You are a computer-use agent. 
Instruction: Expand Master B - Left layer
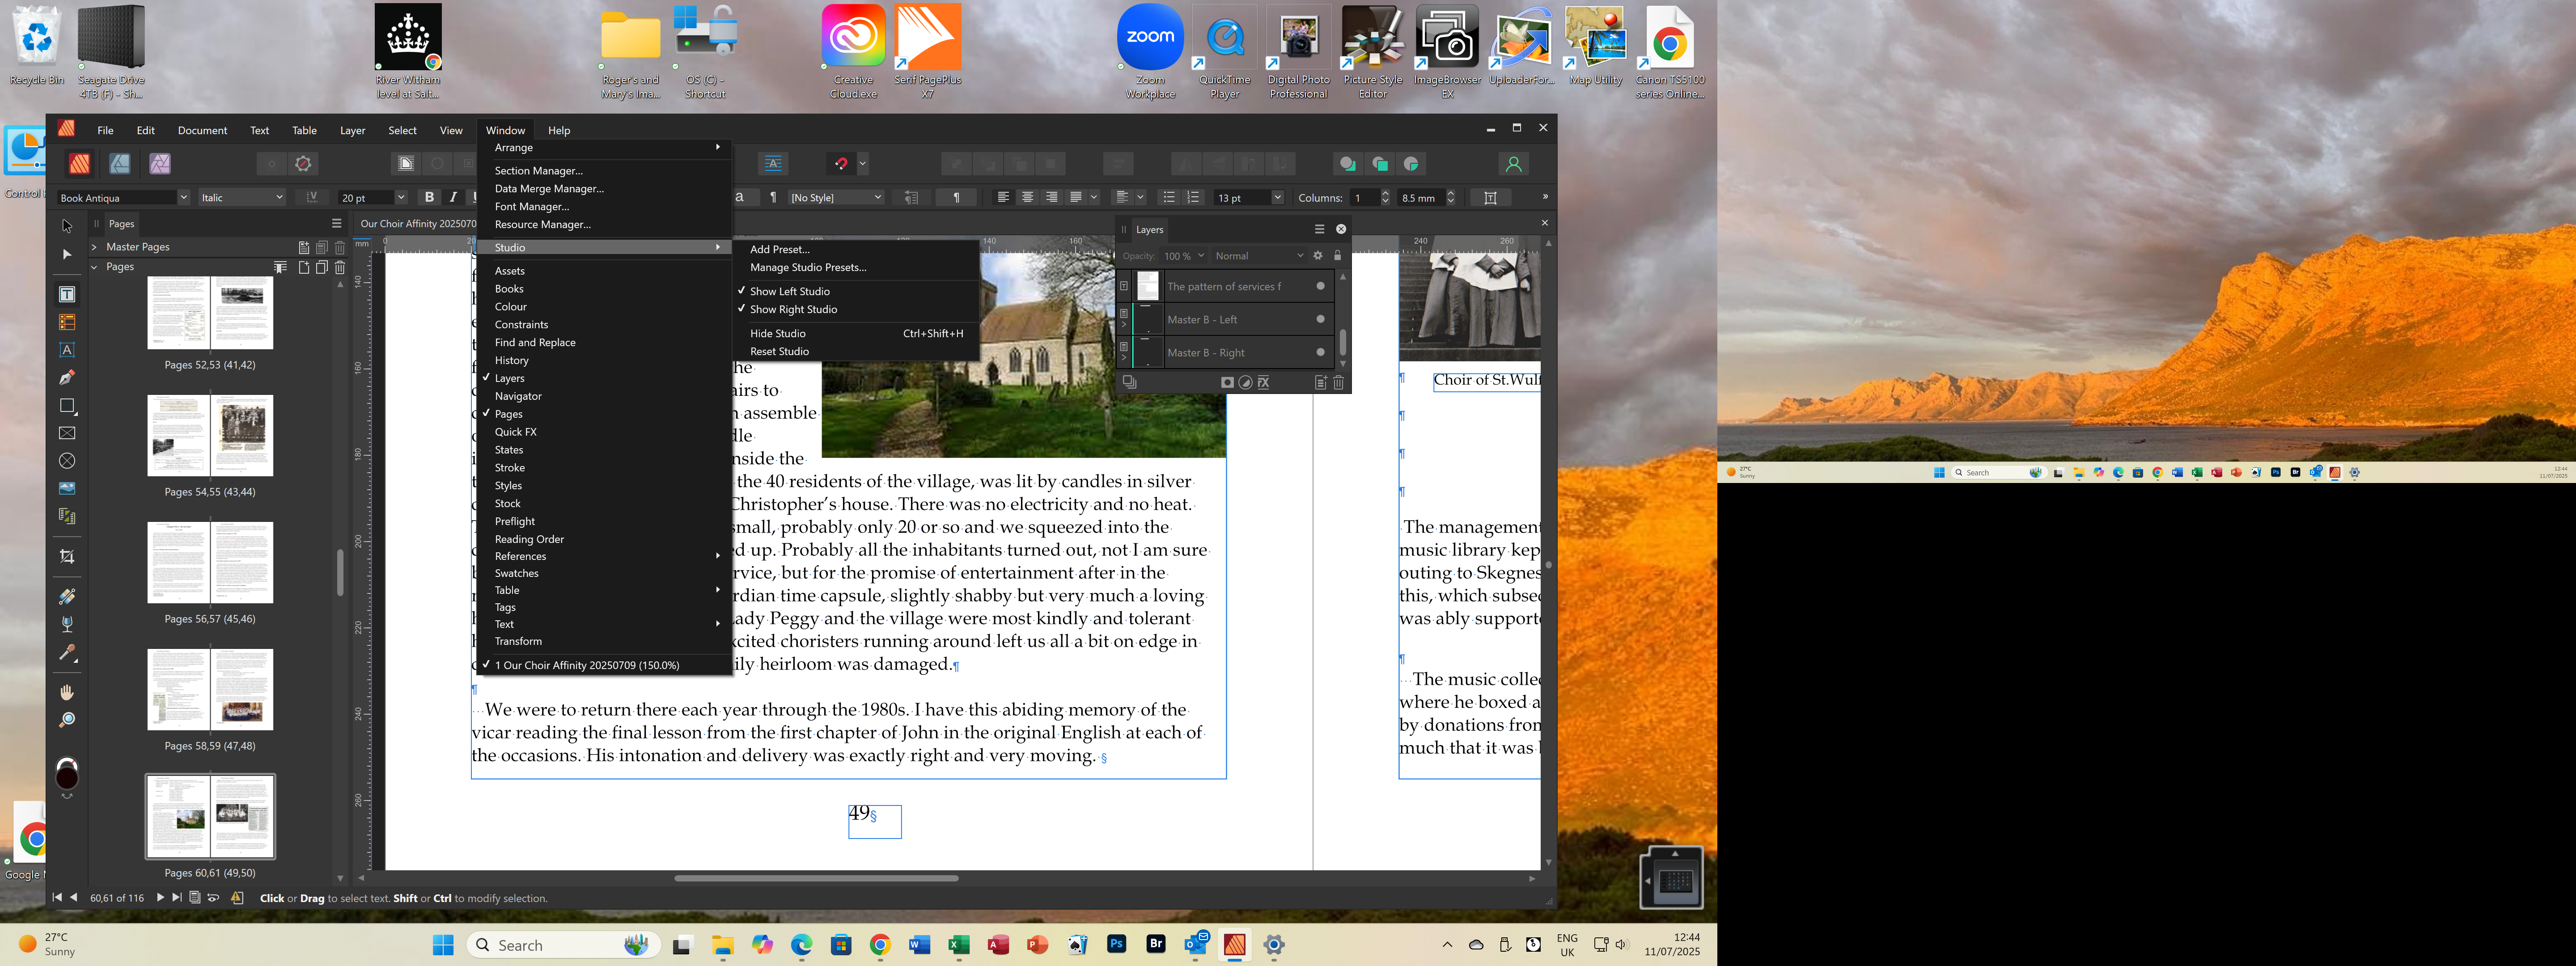1124,325
